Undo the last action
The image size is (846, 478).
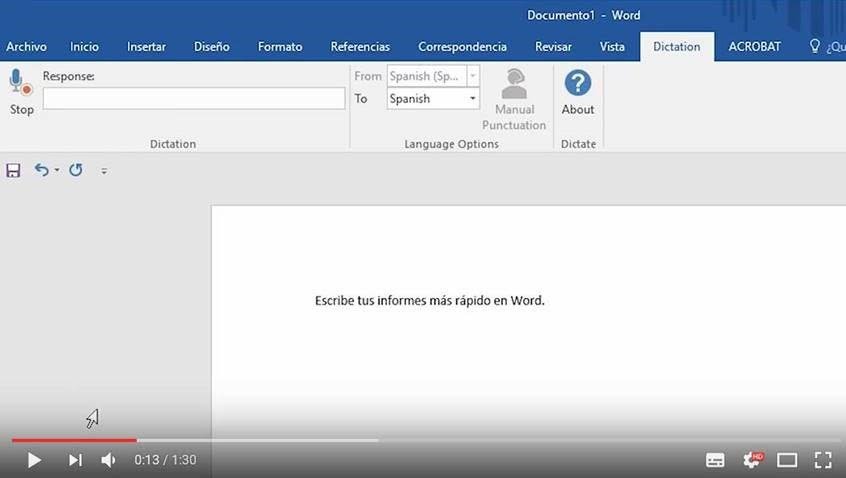[x=42, y=170]
